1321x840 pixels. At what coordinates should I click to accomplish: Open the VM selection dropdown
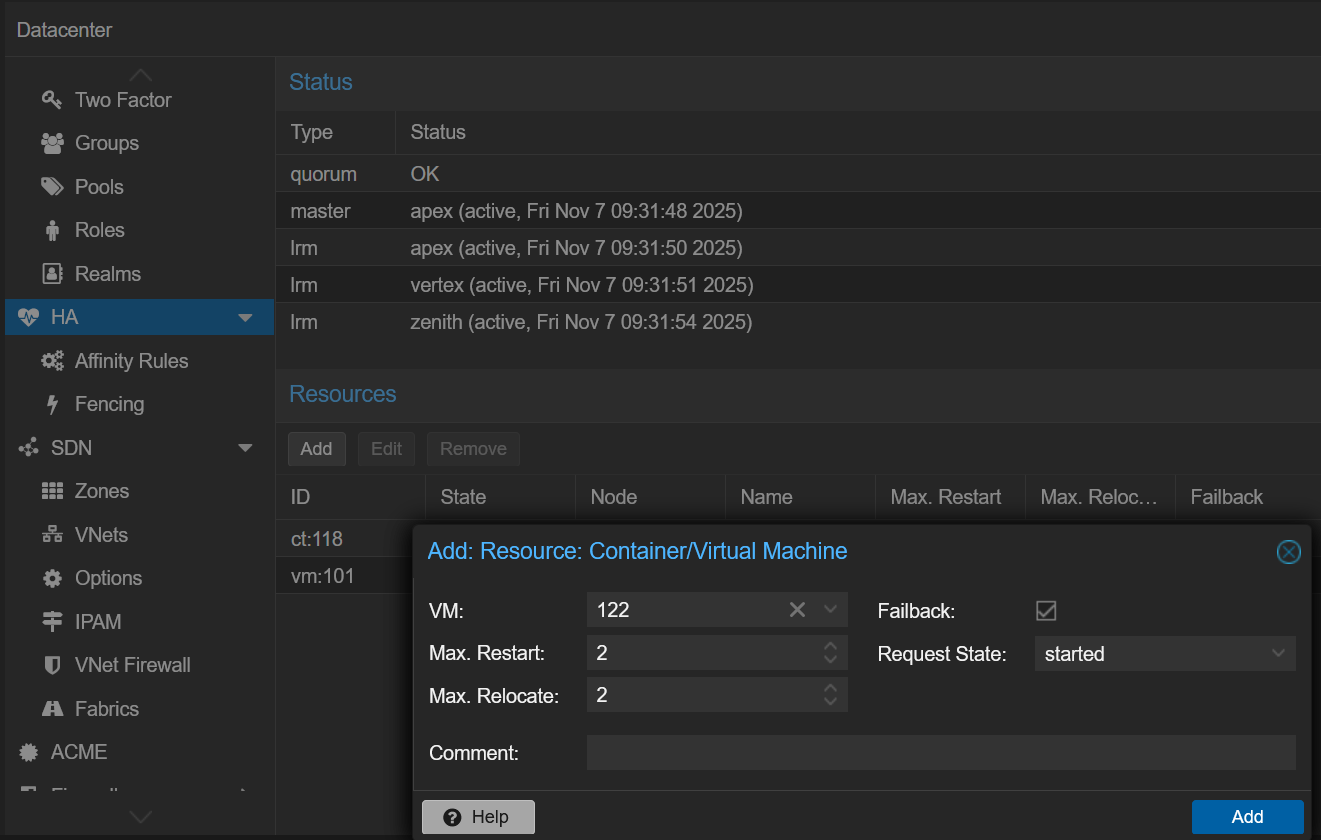[x=830, y=610]
